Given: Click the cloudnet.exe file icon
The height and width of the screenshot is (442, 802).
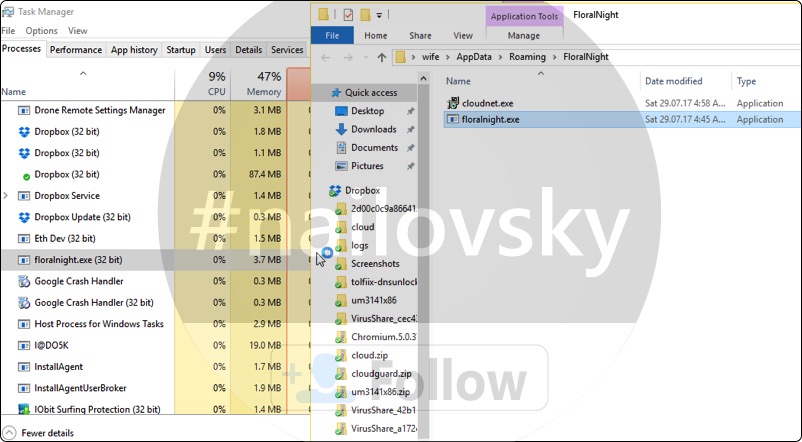Looking at the screenshot, I should [x=453, y=103].
